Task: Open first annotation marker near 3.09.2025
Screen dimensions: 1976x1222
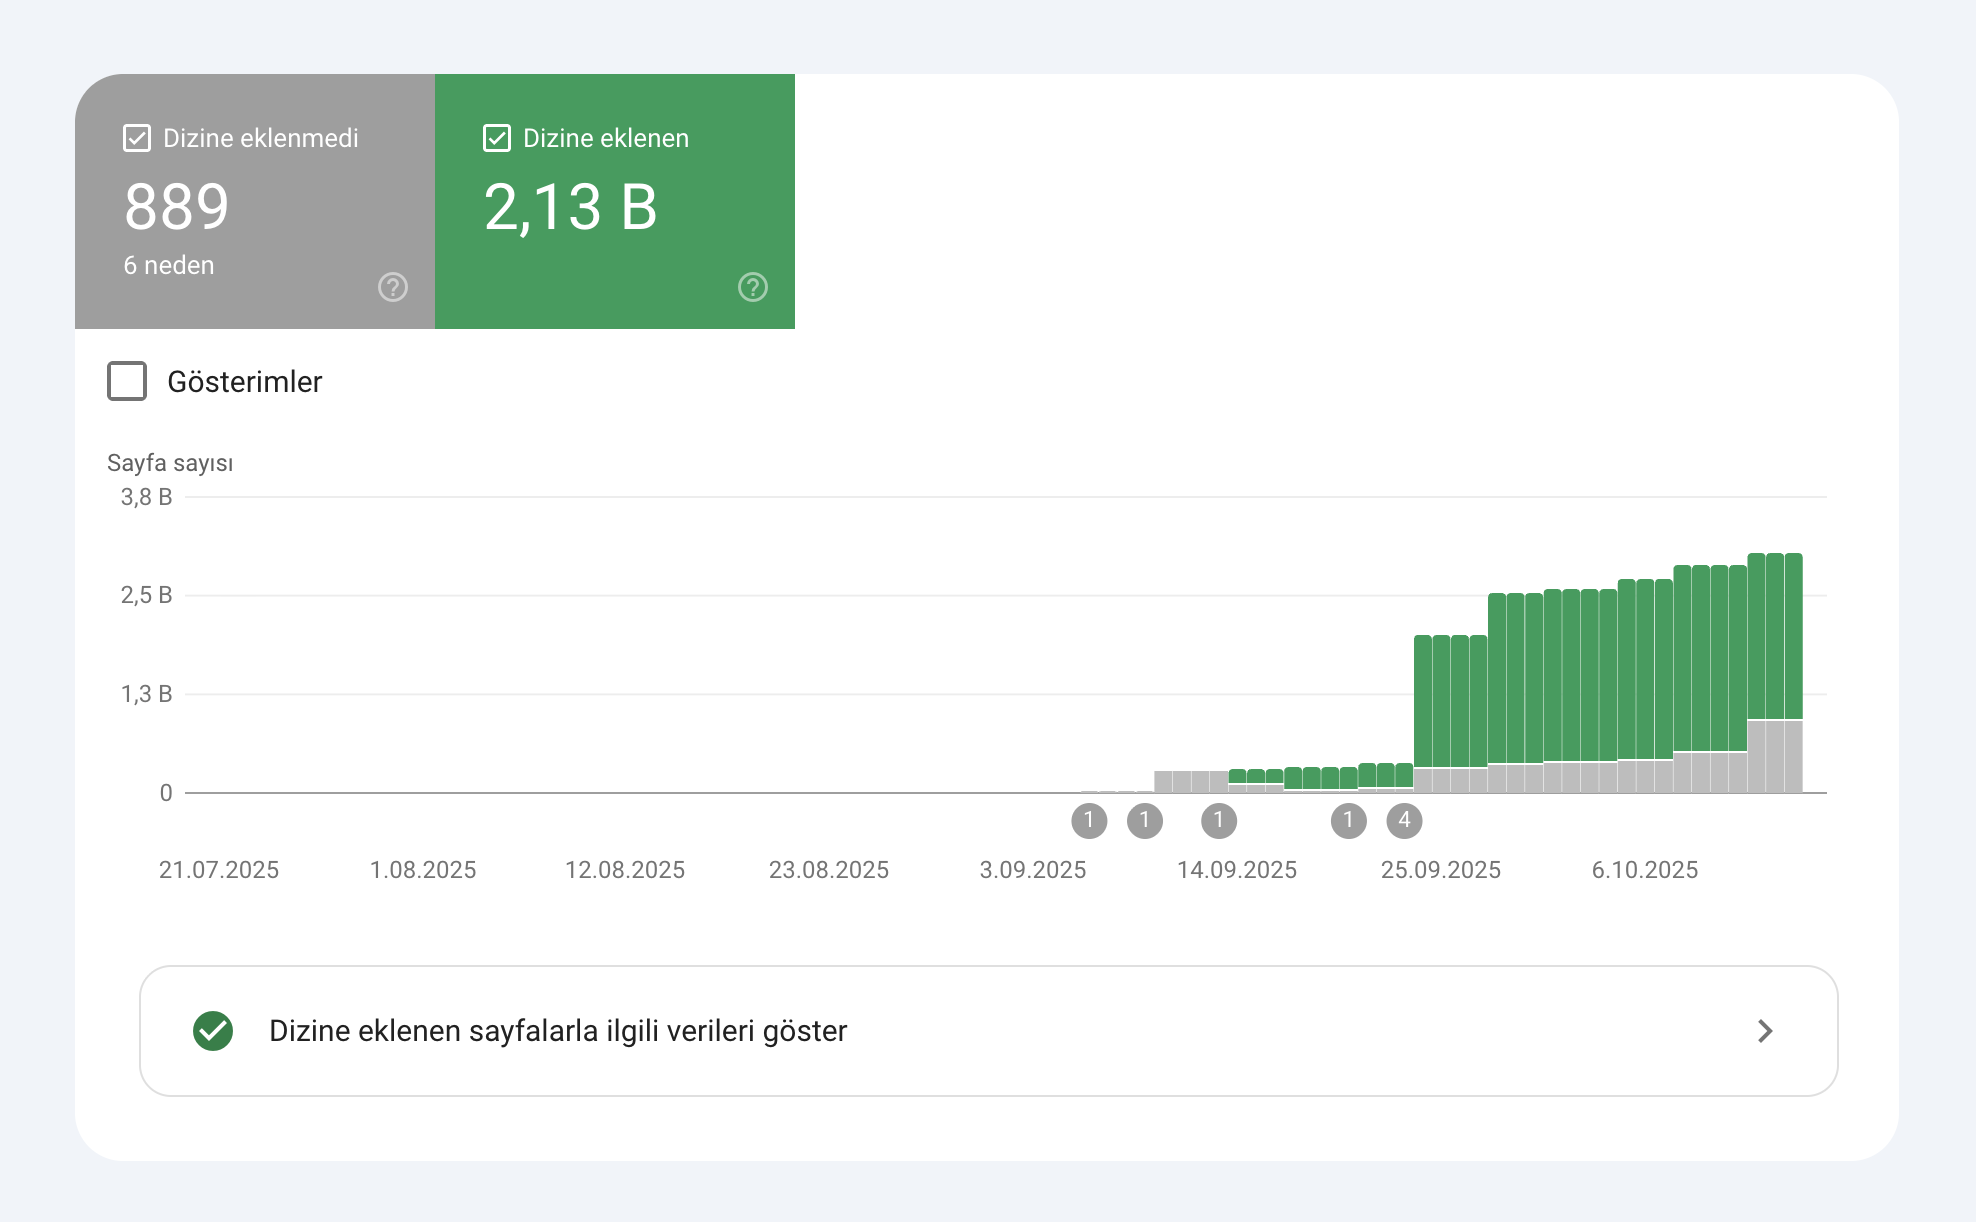Action: click(x=1089, y=821)
